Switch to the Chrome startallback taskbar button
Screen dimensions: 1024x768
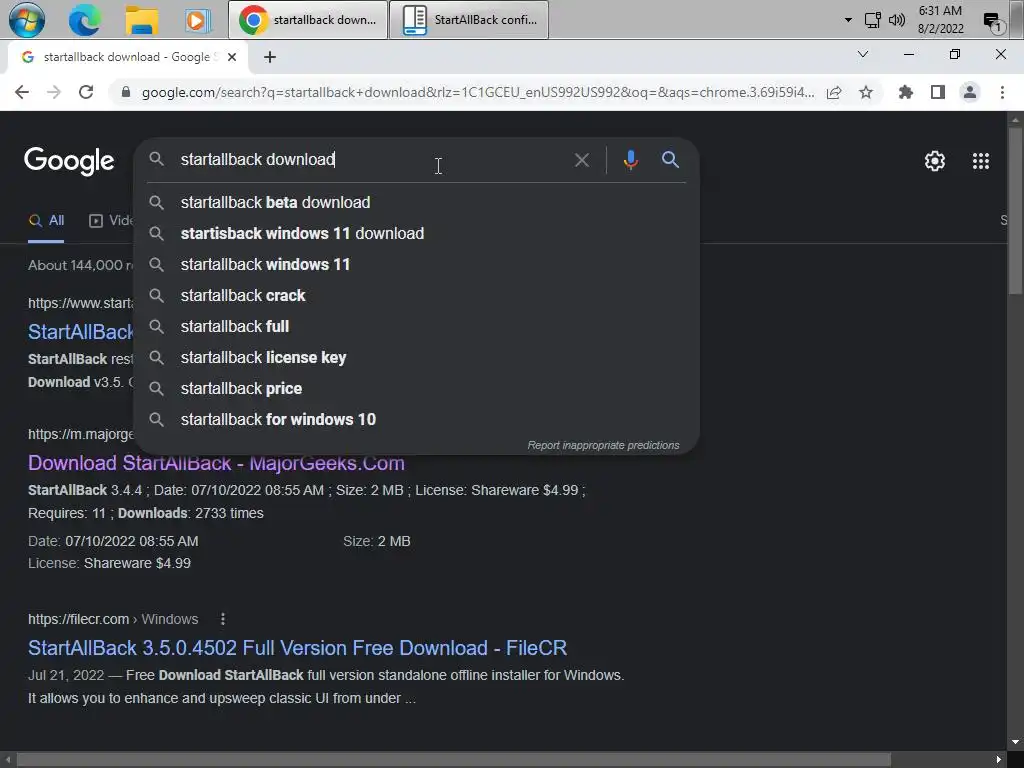(x=308, y=20)
